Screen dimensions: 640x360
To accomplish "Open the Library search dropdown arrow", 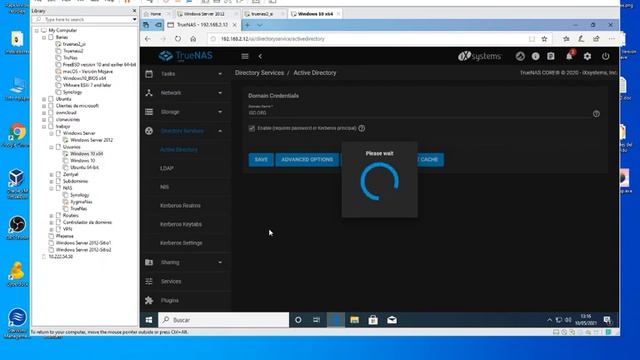I will (134, 19).
